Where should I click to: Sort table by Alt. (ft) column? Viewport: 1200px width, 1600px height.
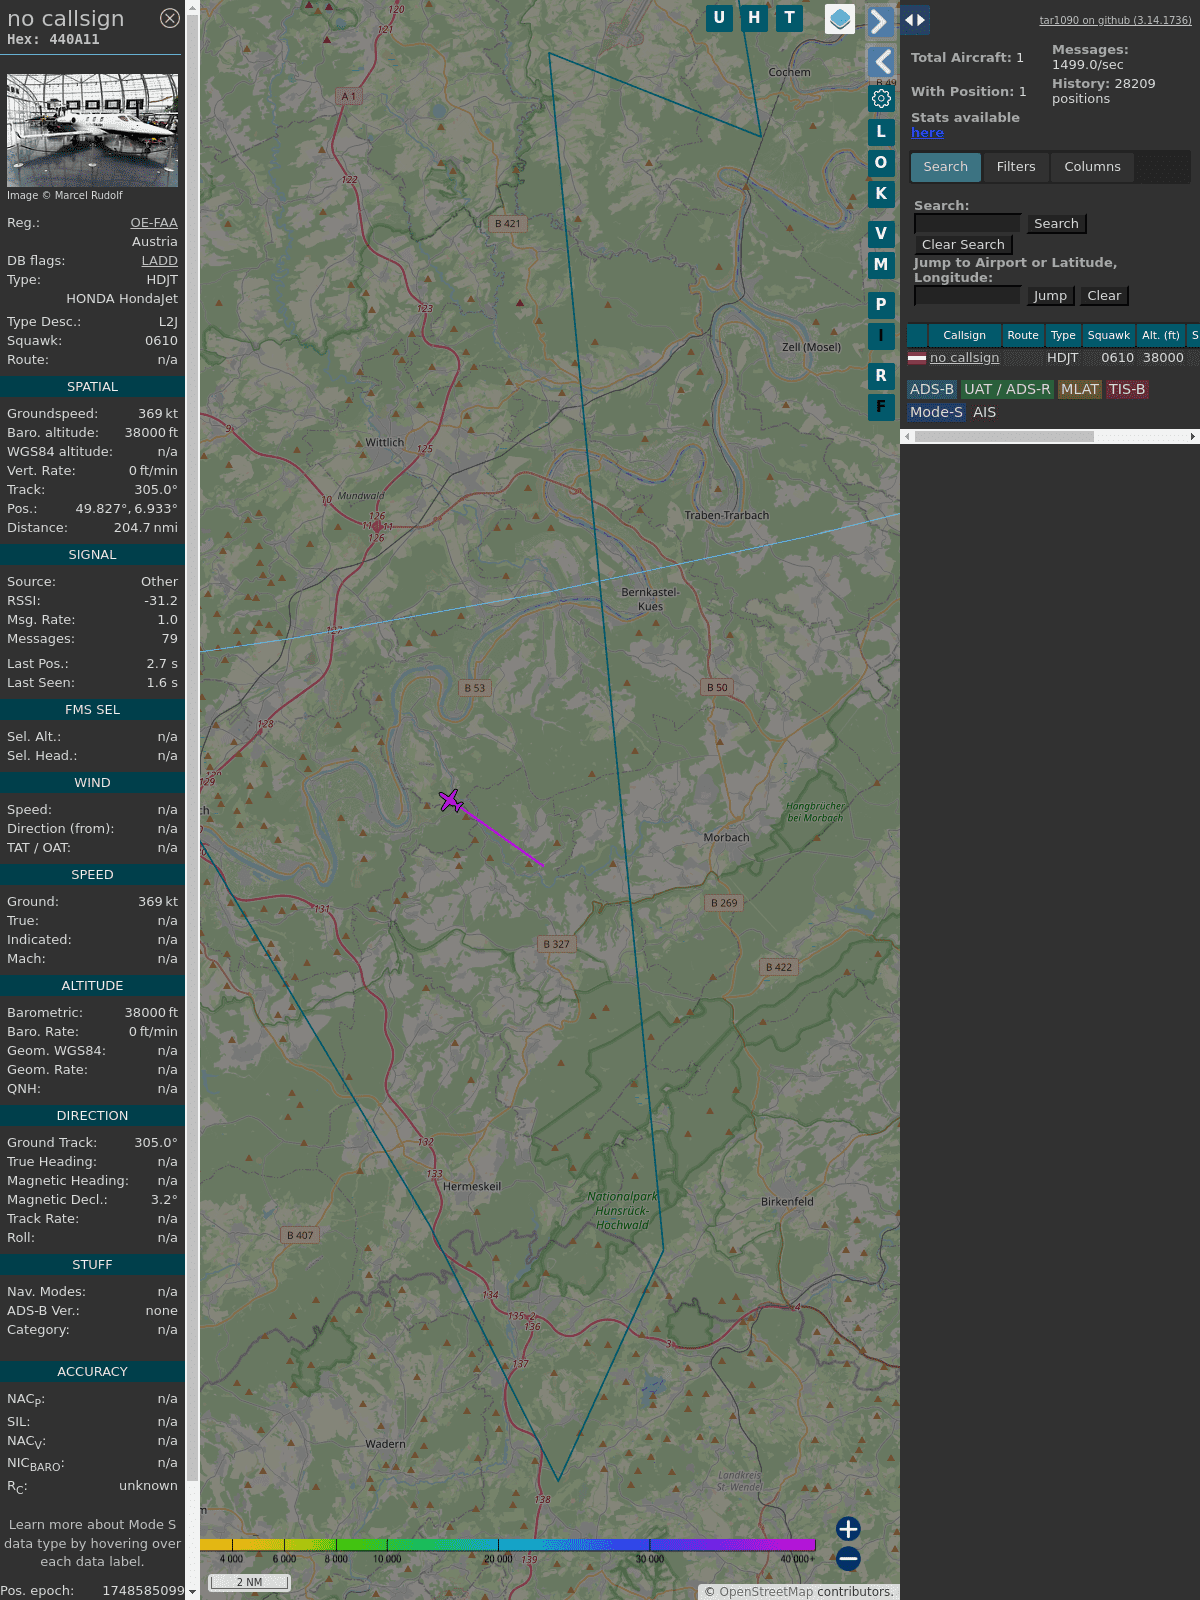click(1161, 336)
